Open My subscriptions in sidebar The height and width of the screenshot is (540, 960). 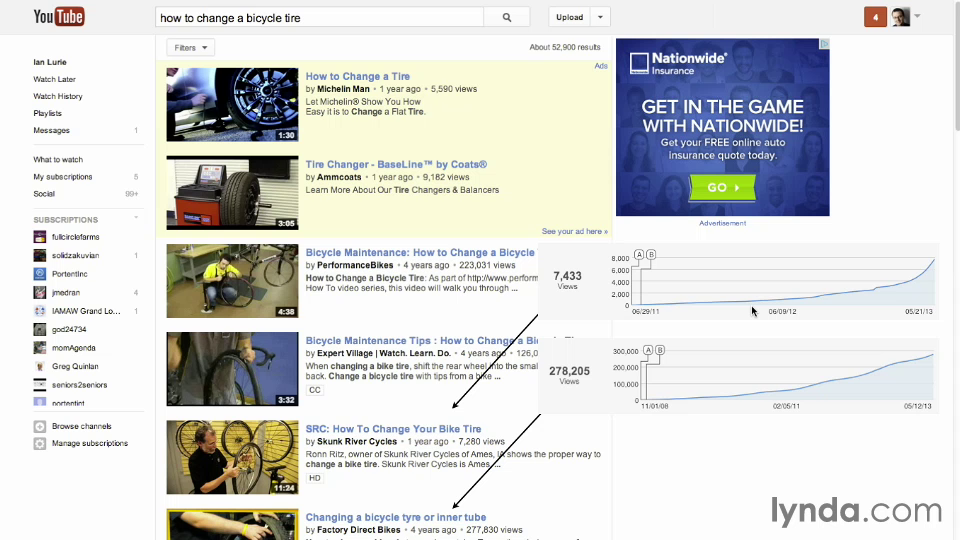click(x=62, y=176)
